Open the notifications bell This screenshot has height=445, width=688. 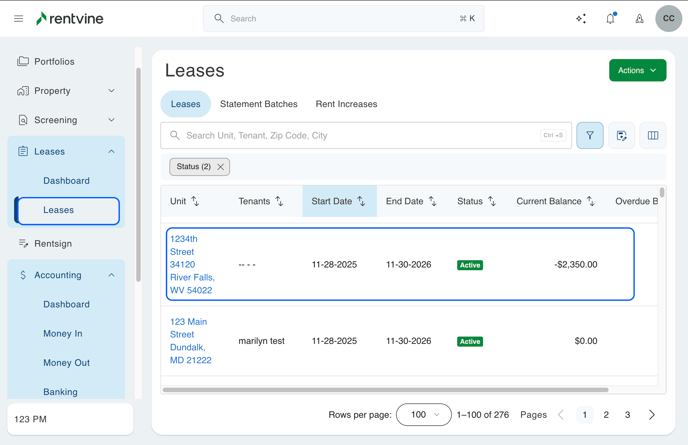click(610, 18)
